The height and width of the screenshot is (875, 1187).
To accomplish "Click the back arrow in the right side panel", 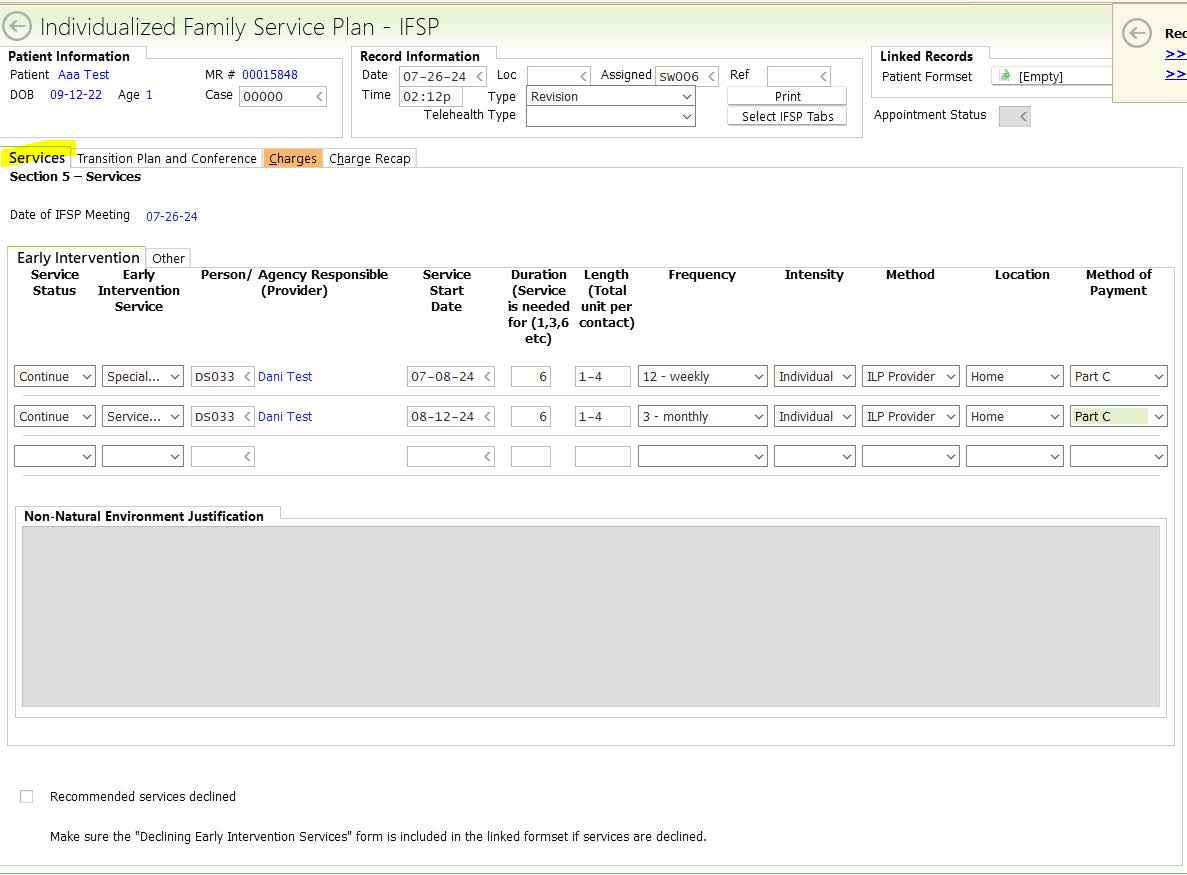I will [1137, 34].
